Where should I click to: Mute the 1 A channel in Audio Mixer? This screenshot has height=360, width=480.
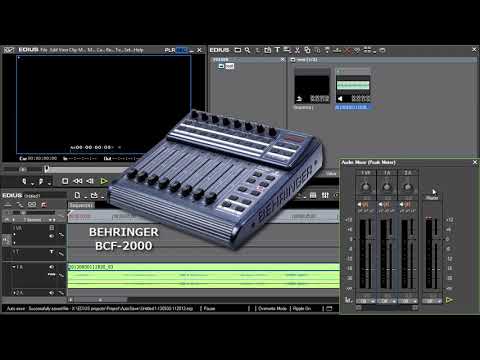click(x=384, y=204)
